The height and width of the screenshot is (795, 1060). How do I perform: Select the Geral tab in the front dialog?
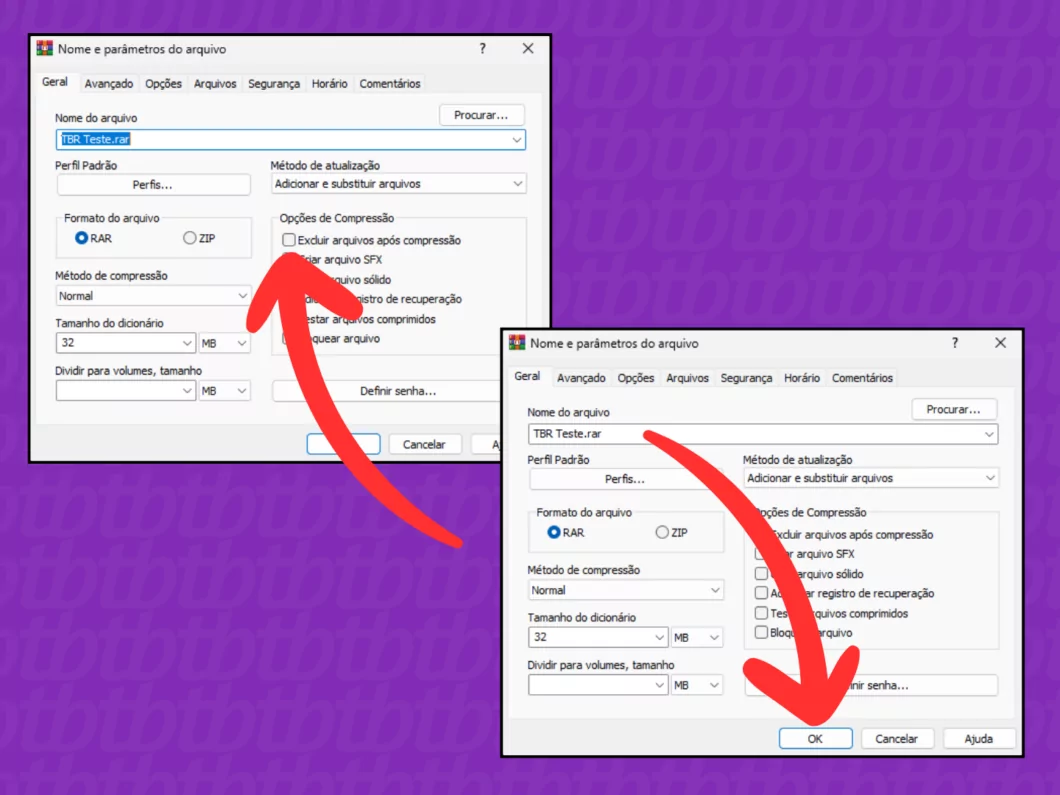point(527,376)
